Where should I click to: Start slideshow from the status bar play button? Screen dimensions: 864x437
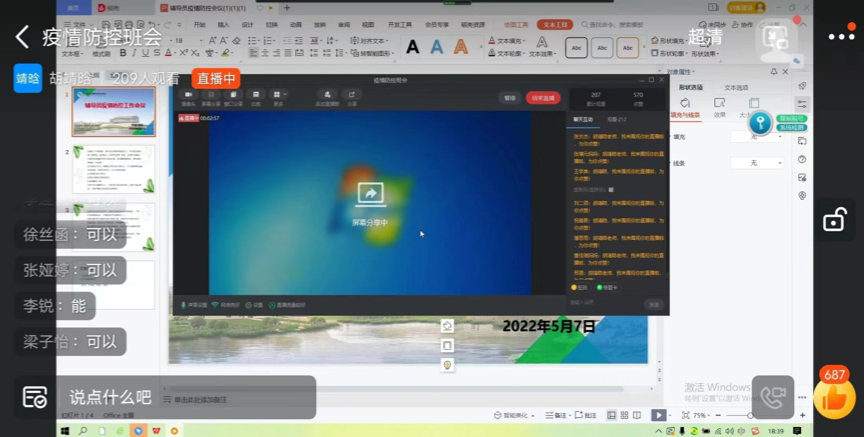tap(658, 415)
